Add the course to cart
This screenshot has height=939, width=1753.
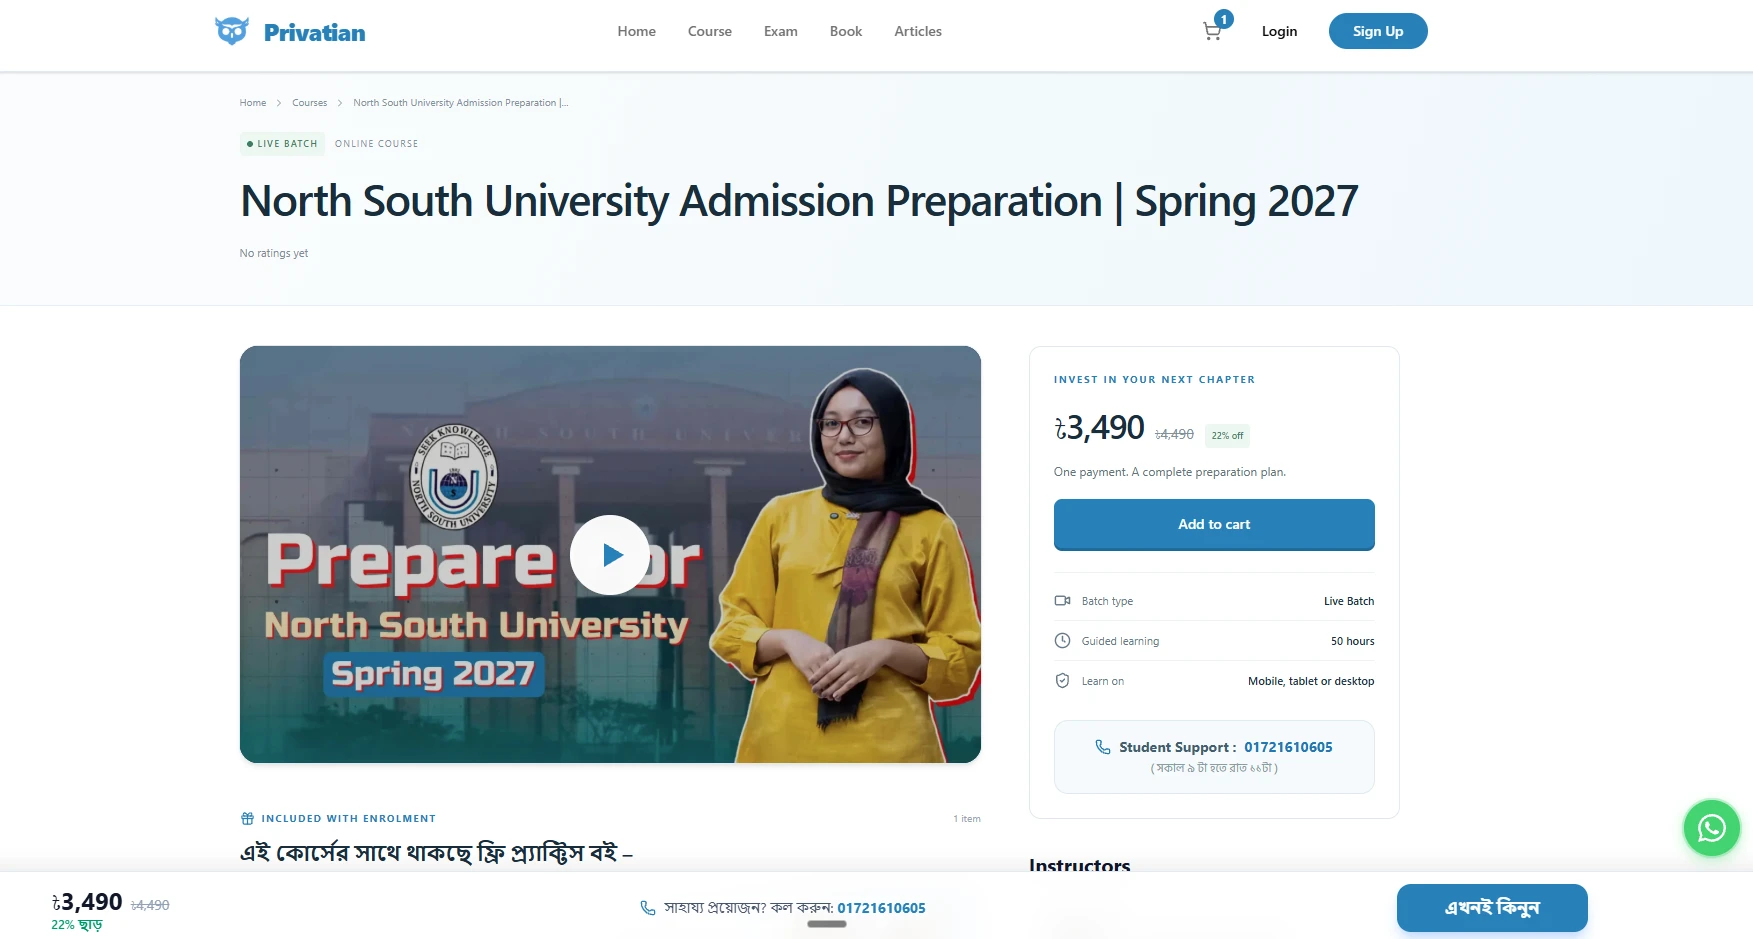pyautogui.click(x=1214, y=524)
